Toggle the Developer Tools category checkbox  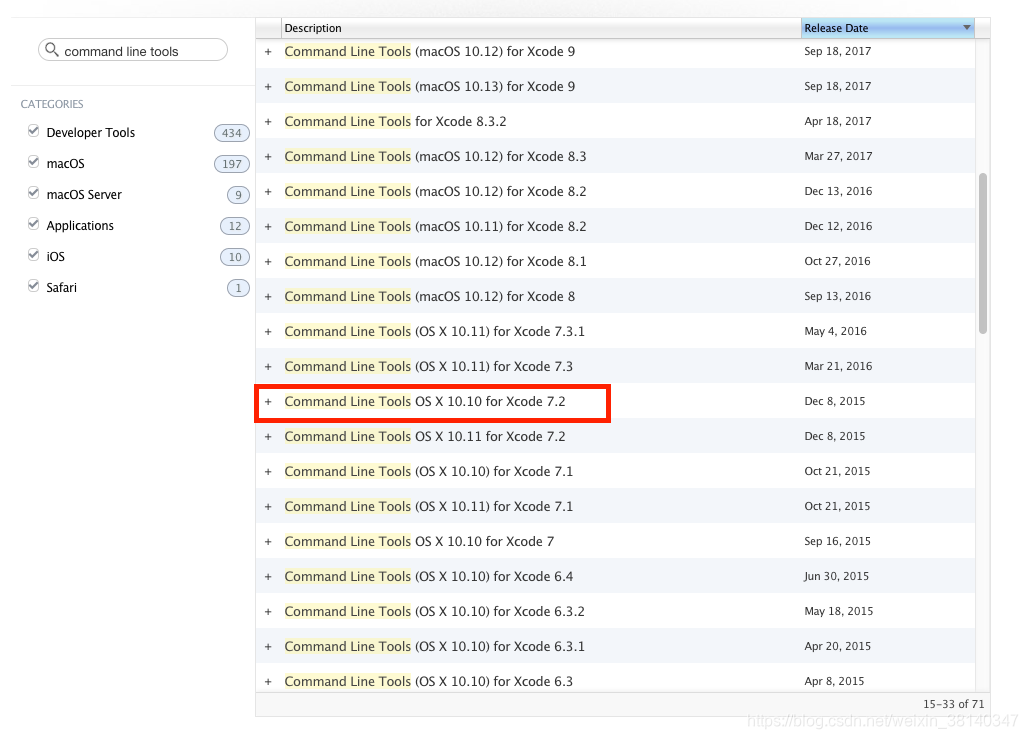pos(33,131)
